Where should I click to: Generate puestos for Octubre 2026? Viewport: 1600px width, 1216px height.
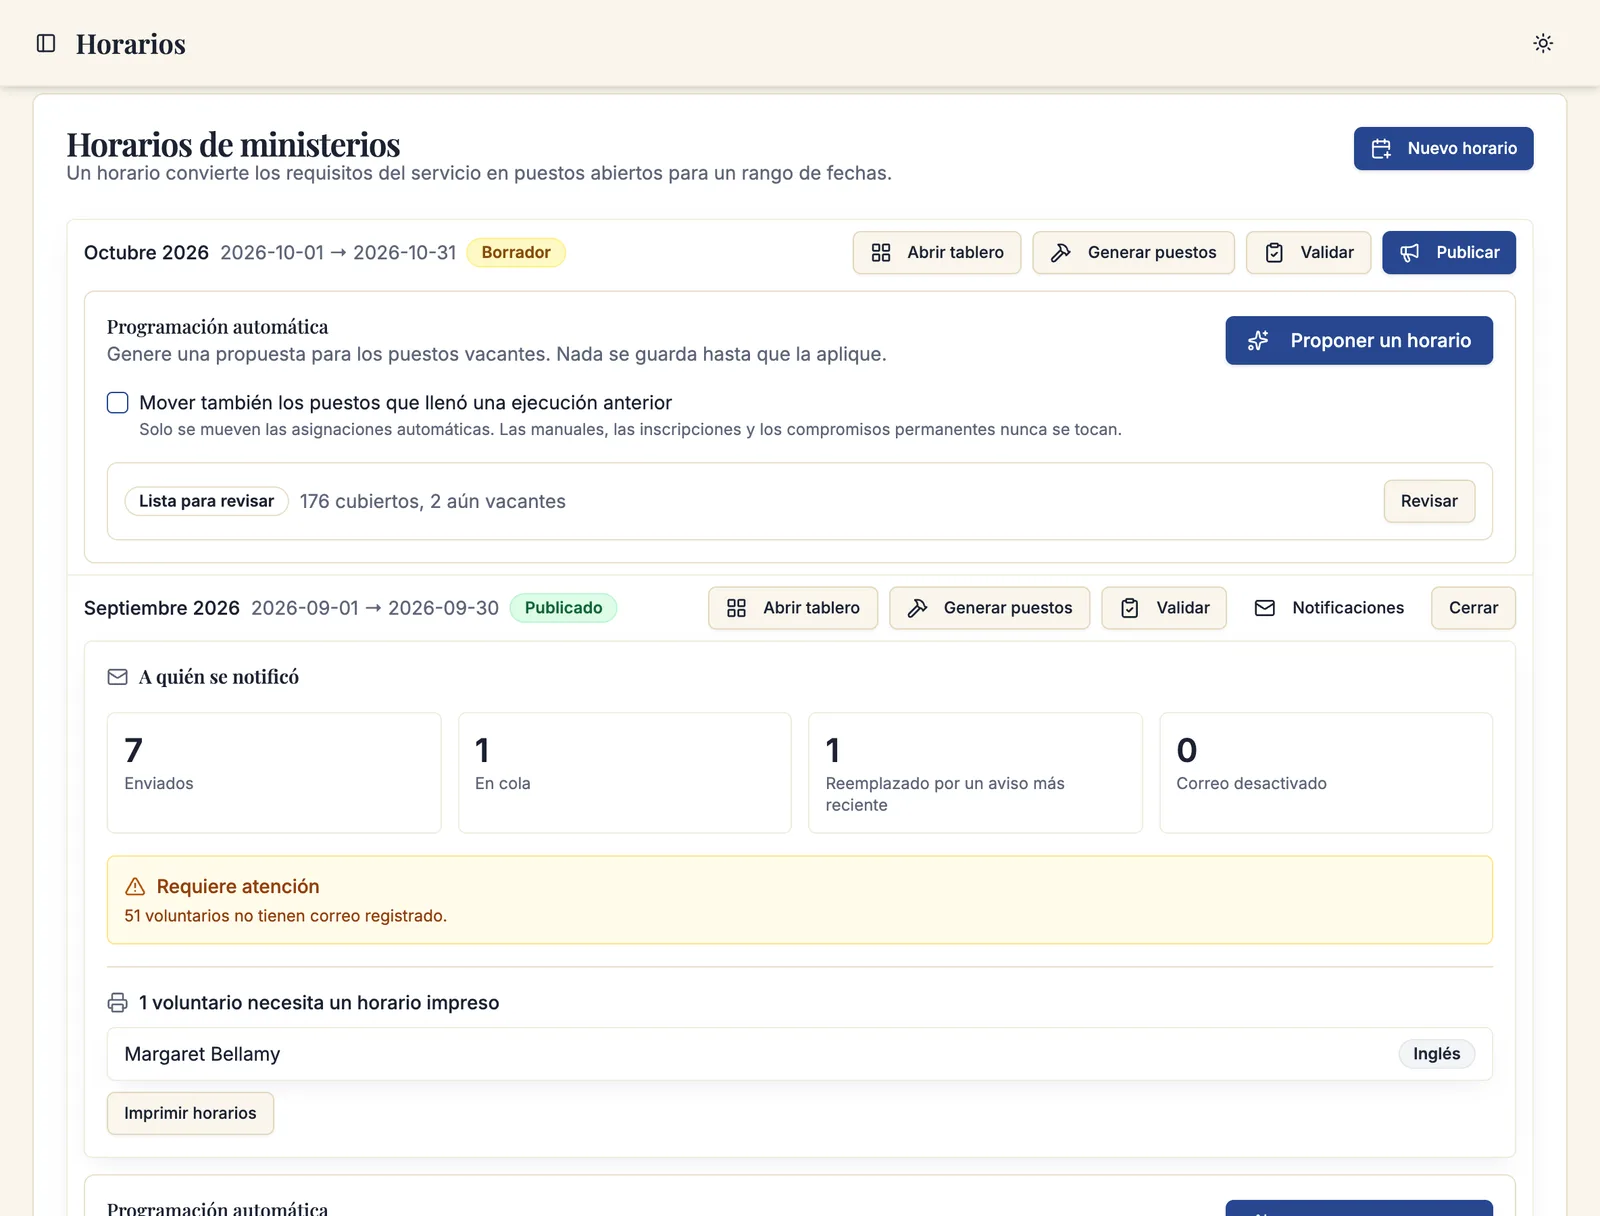pyautogui.click(x=1133, y=253)
